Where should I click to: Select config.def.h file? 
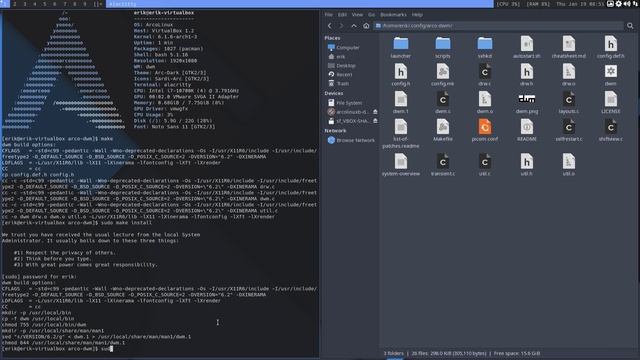point(611,47)
